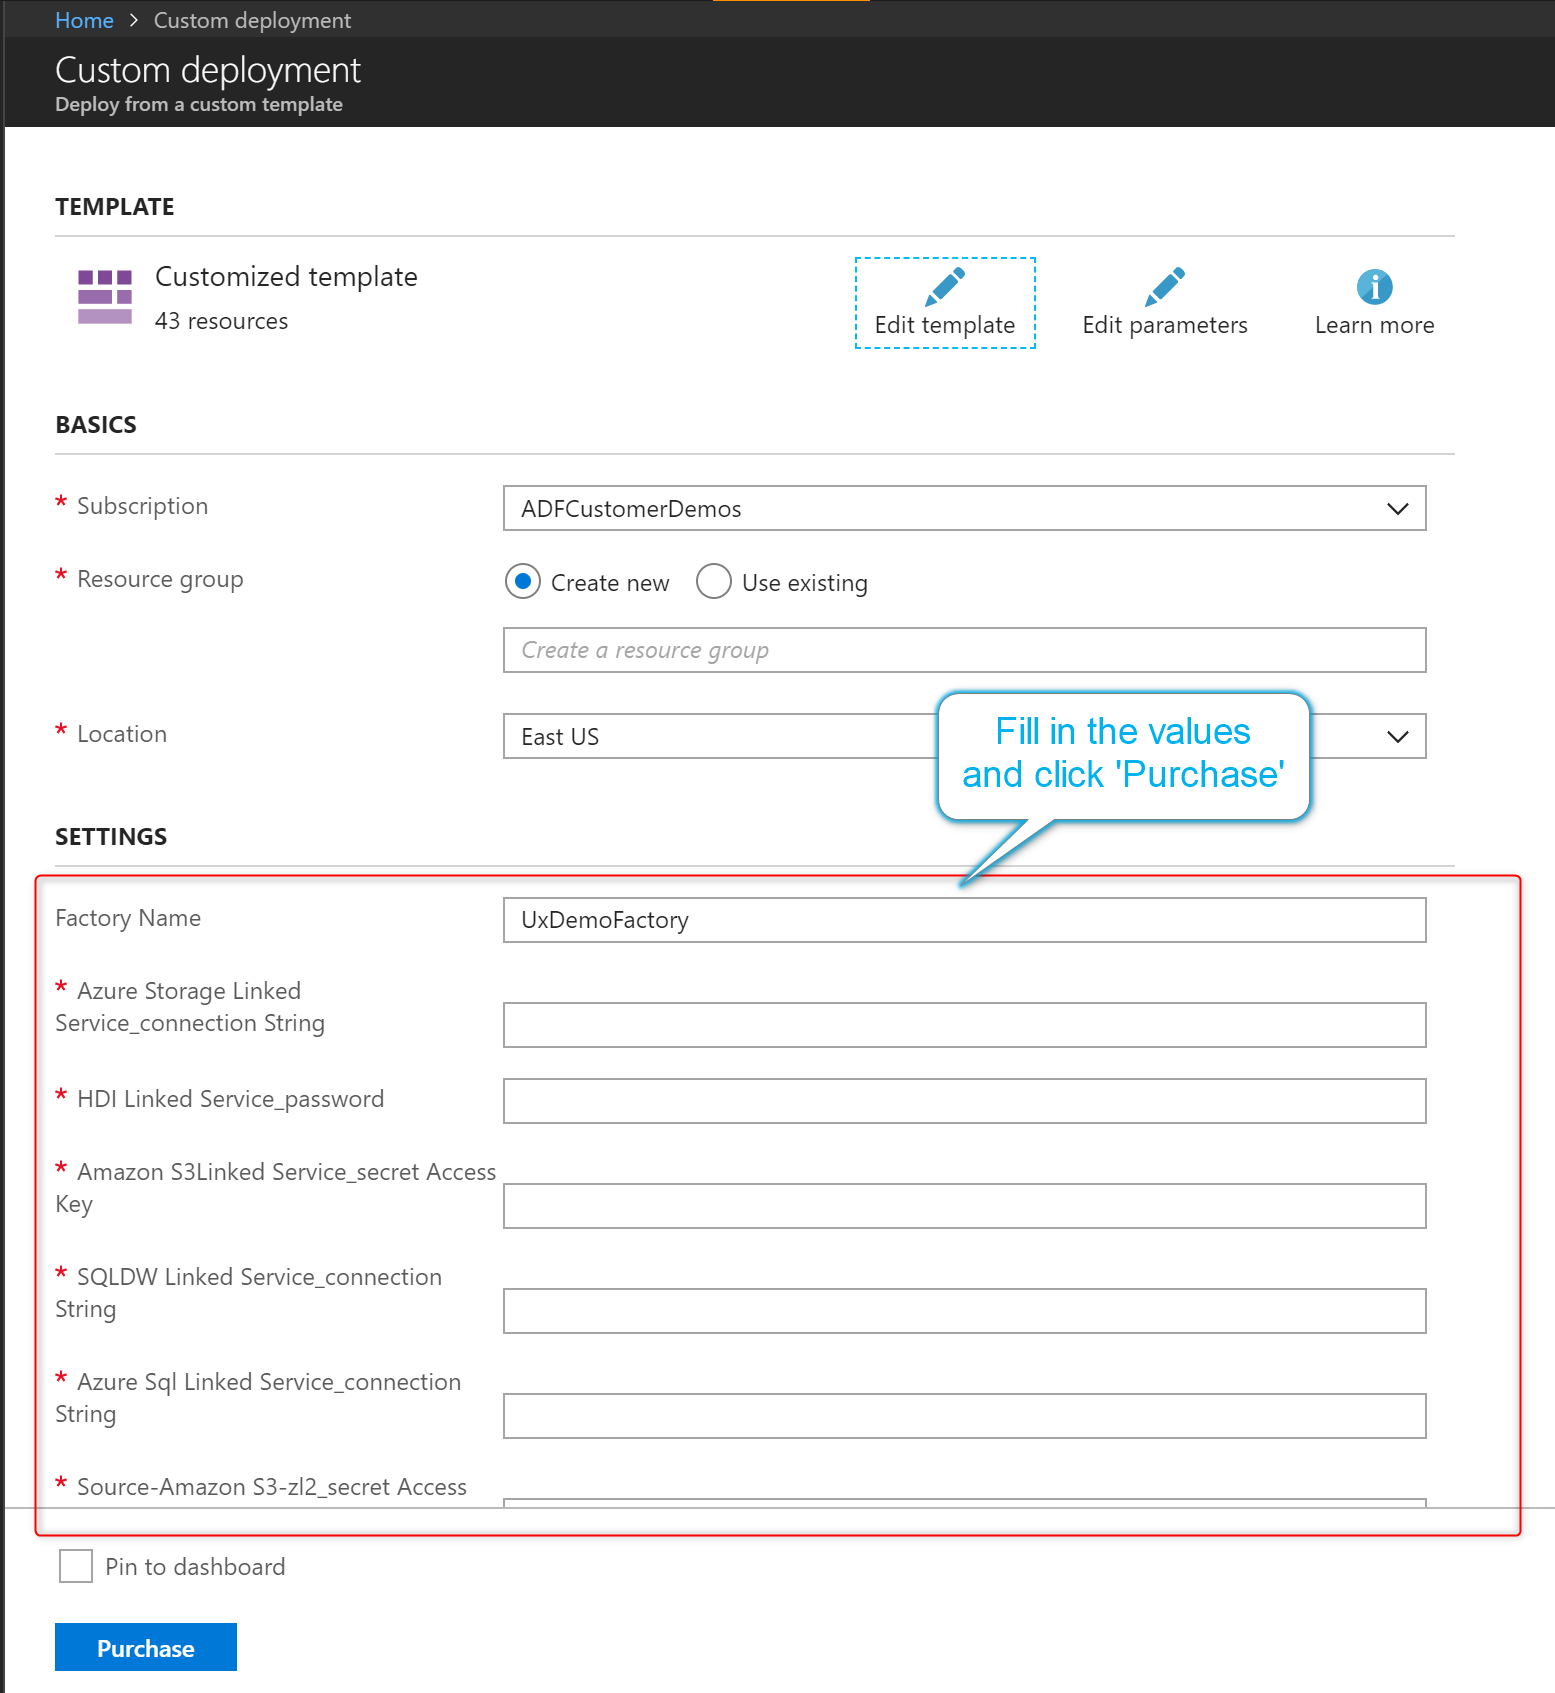
Task: Focus the Create a resource group field
Action: 965,650
